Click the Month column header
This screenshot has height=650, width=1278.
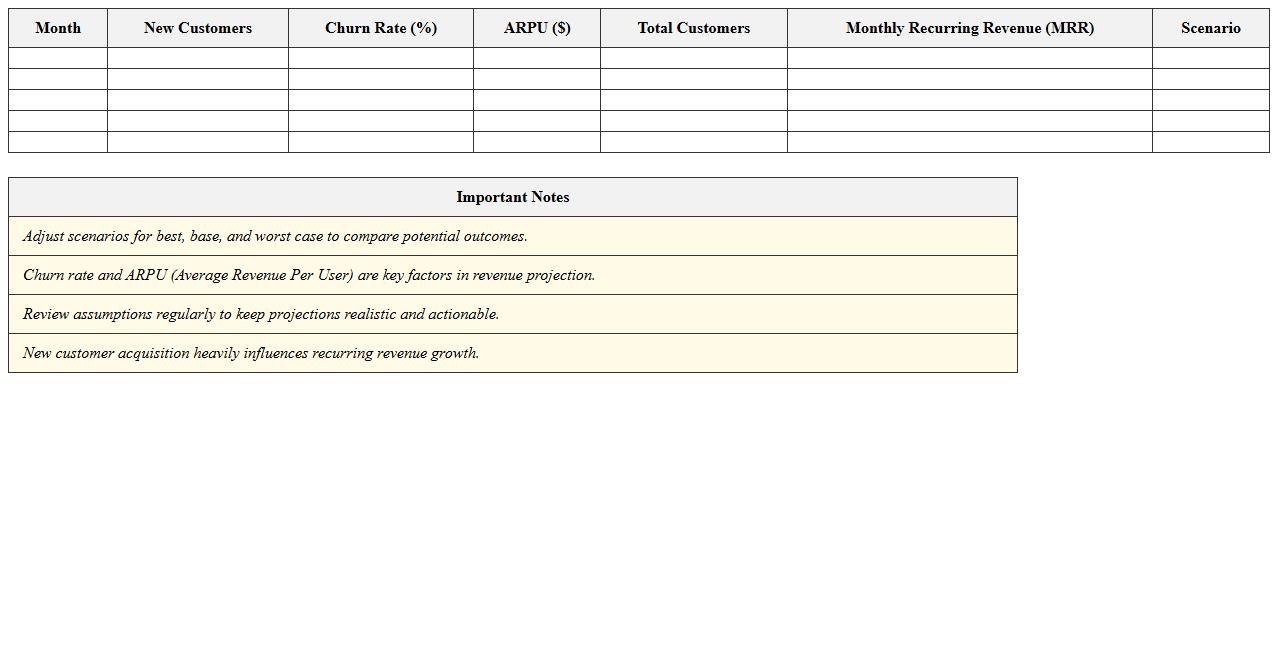[x=58, y=28]
